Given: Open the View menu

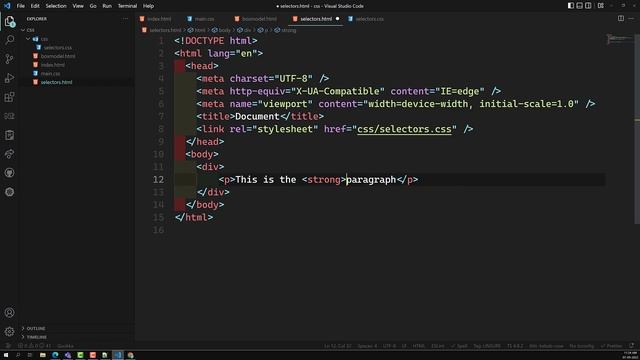Looking at the screenshot, I should pos(78,6).
